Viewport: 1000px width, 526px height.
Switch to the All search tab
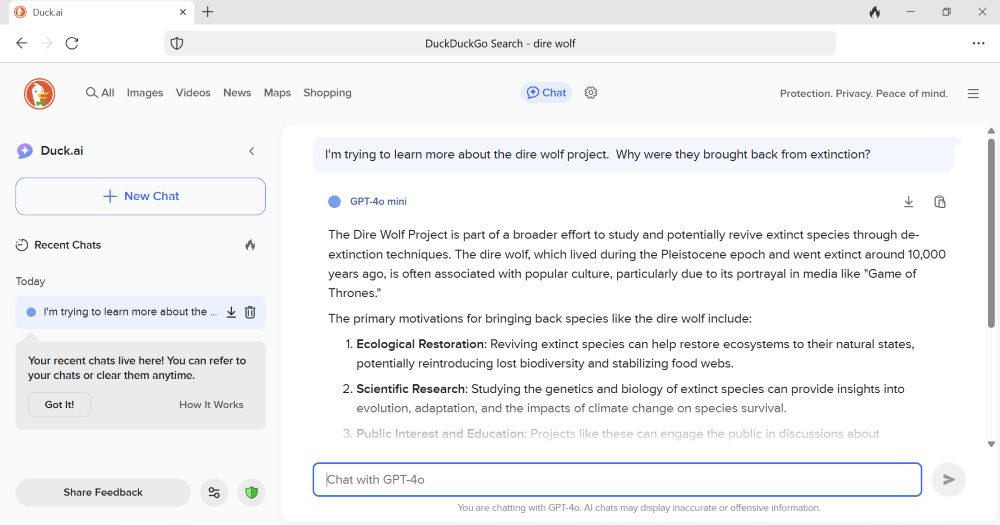(x=100, y=93)
